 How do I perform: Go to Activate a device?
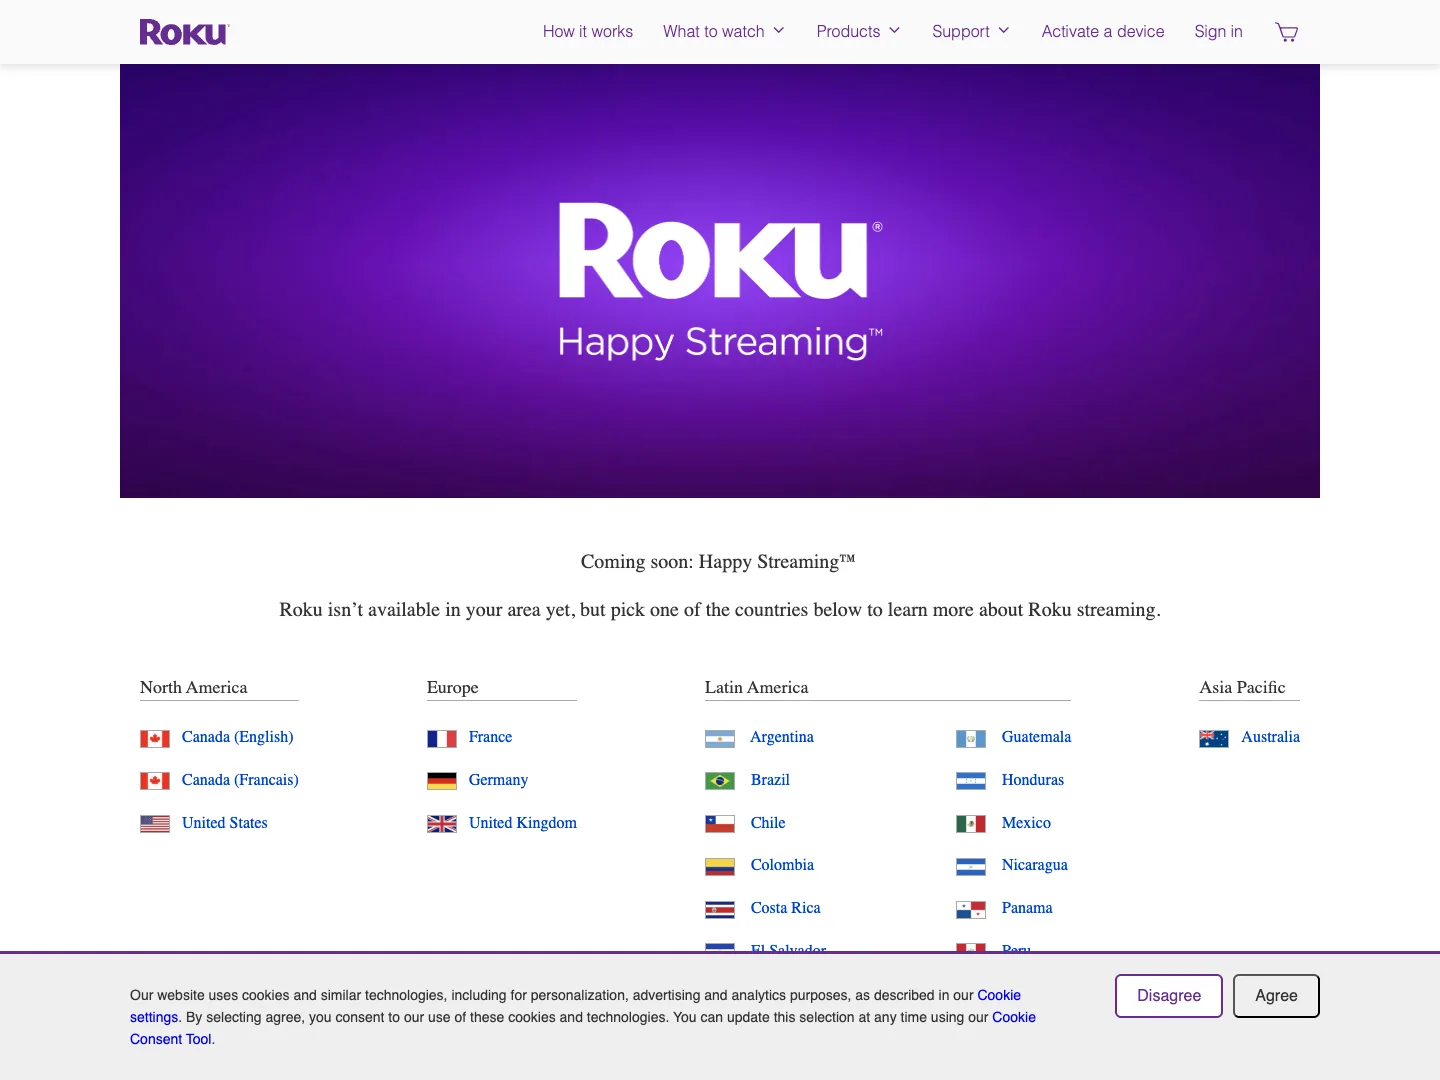(1103, 31)
